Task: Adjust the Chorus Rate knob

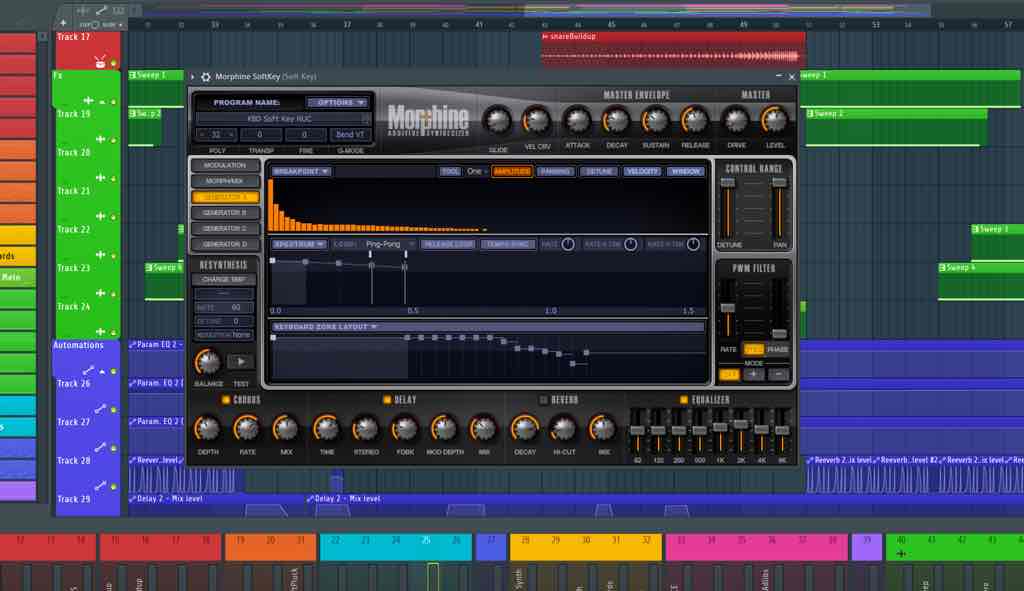Action: click(246, 428)
